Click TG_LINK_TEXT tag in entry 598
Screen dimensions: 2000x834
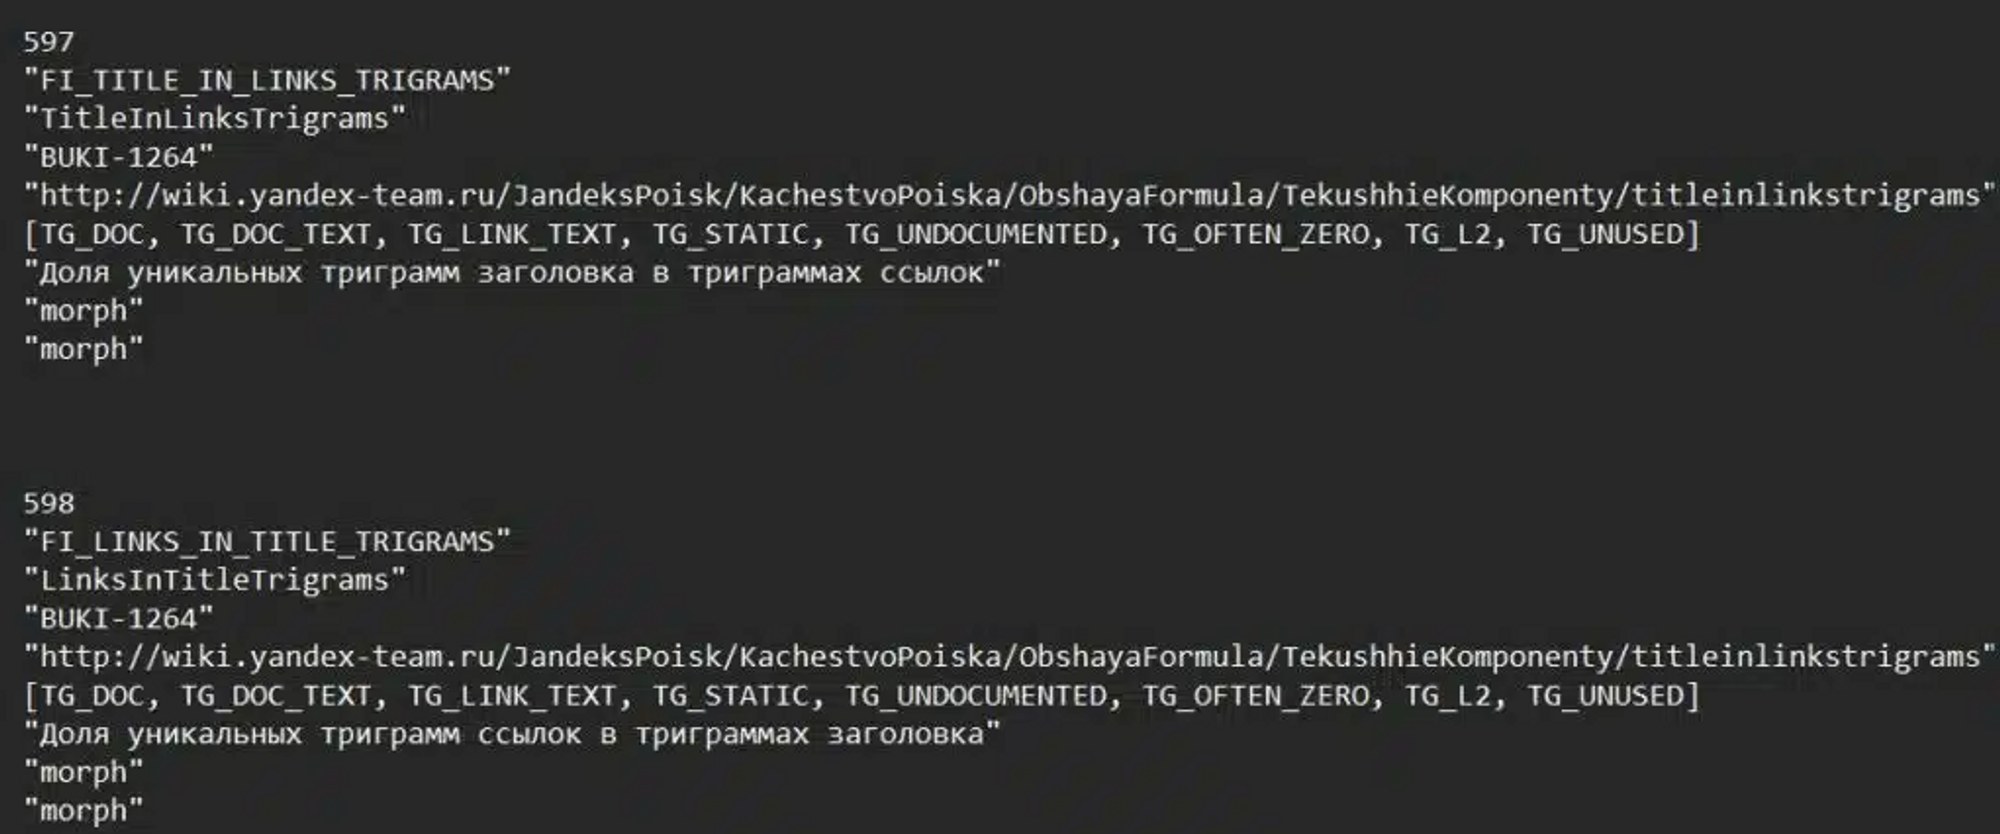point(512,696)
